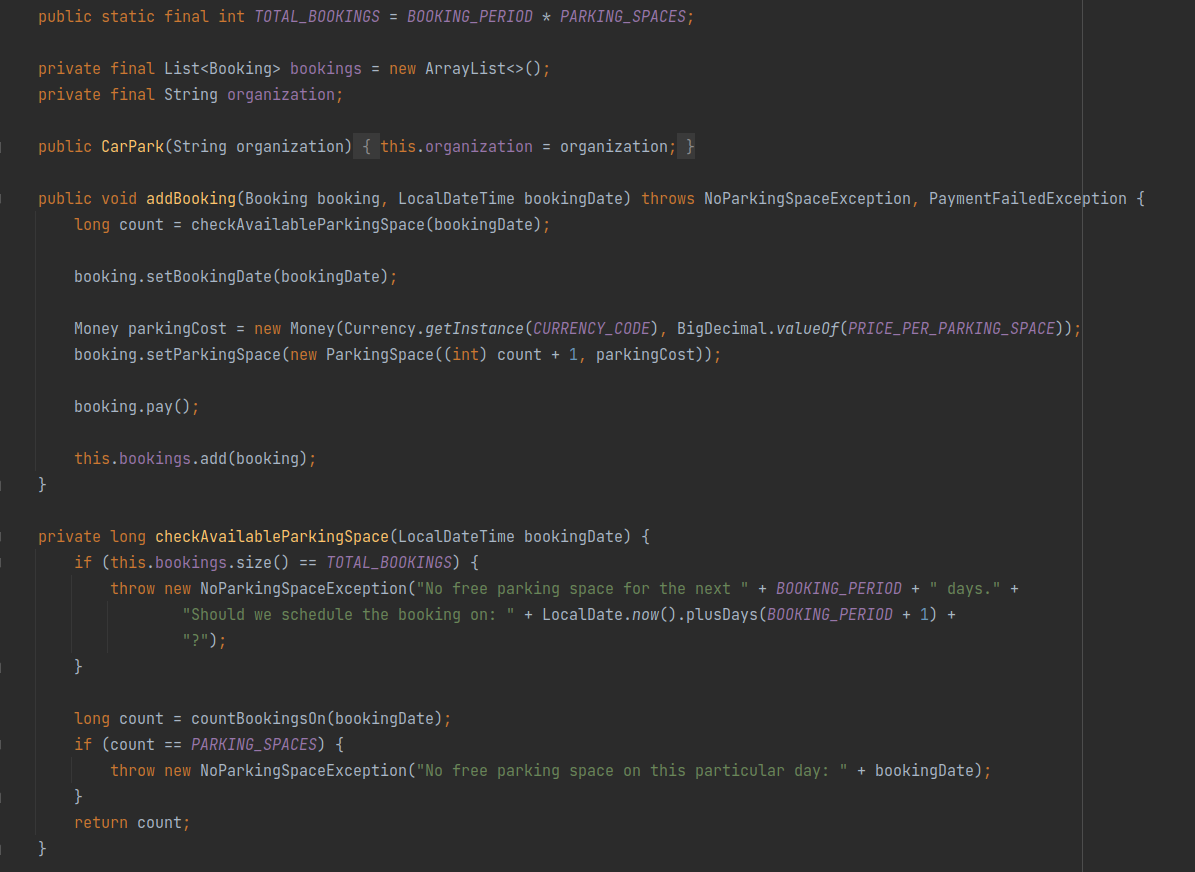Viewport: 1195px width, 872px height.
Task: Select 'ArrayList<>()' in the bookings declaration
Action: [x=482, y=69]
